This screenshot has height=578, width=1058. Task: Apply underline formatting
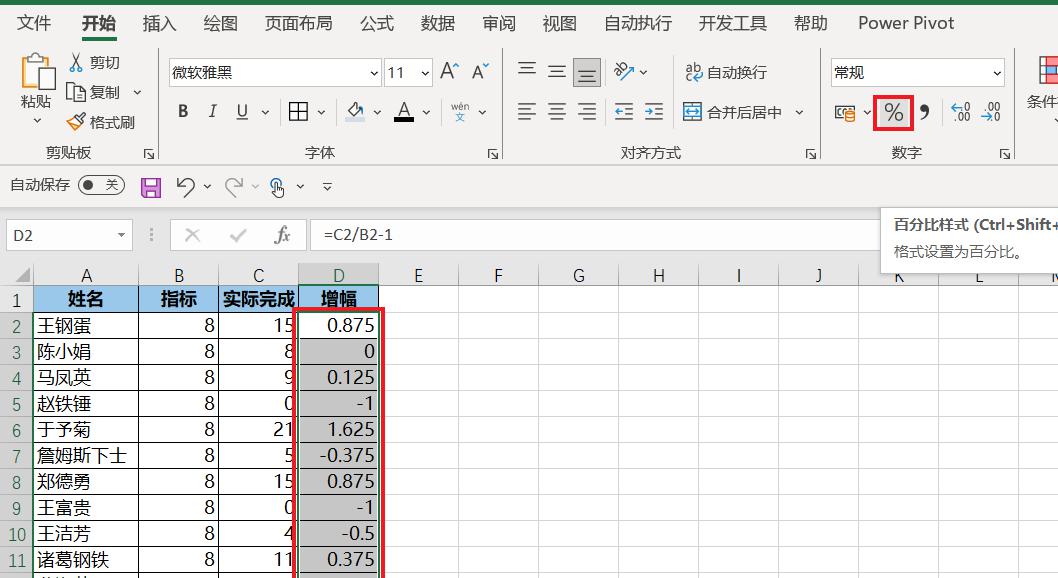click(x=242, y=111)
